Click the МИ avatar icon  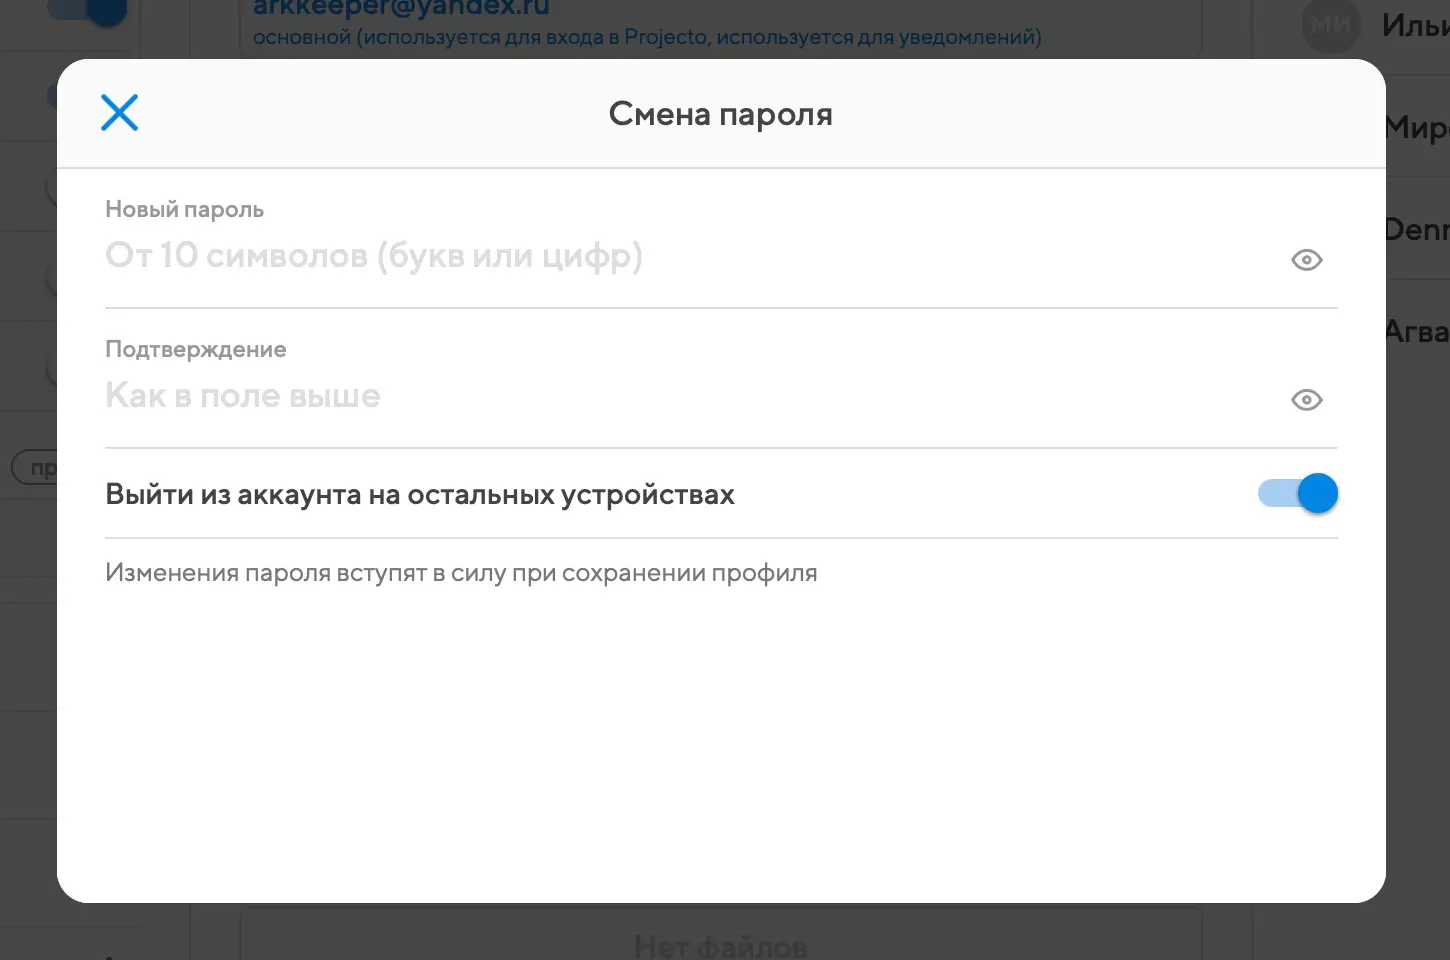(1330, 26)
